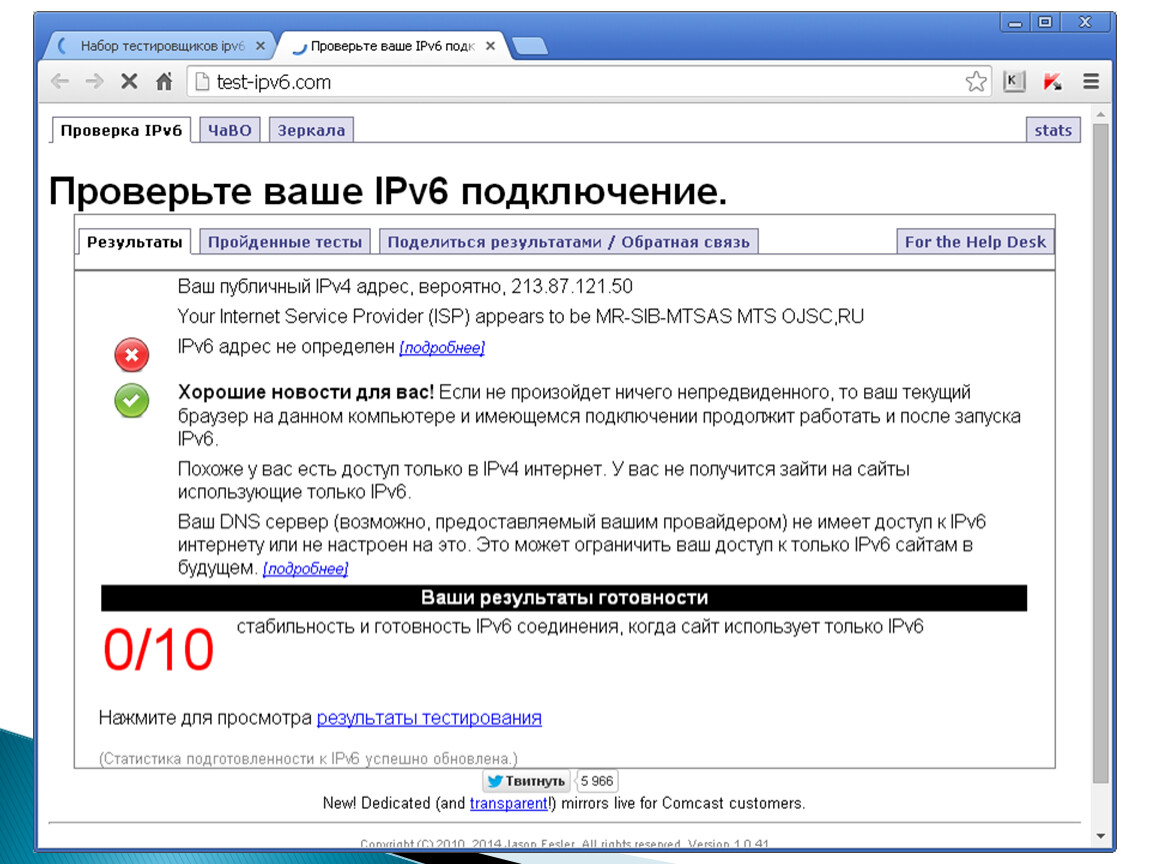Stop page loading with X button
The image size is (1150, 864).
(x=129, y=82)
